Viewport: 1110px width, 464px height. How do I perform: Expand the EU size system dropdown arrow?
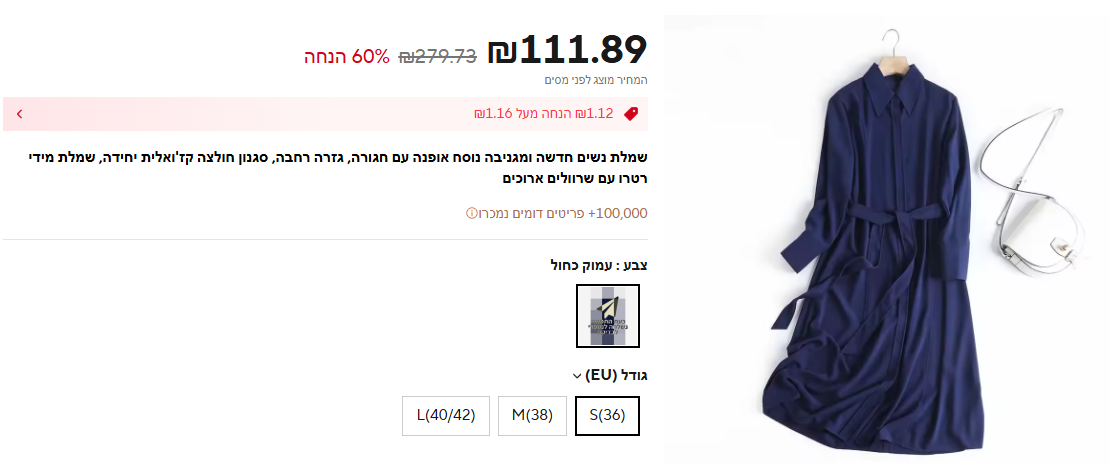(x=577, y=376)
